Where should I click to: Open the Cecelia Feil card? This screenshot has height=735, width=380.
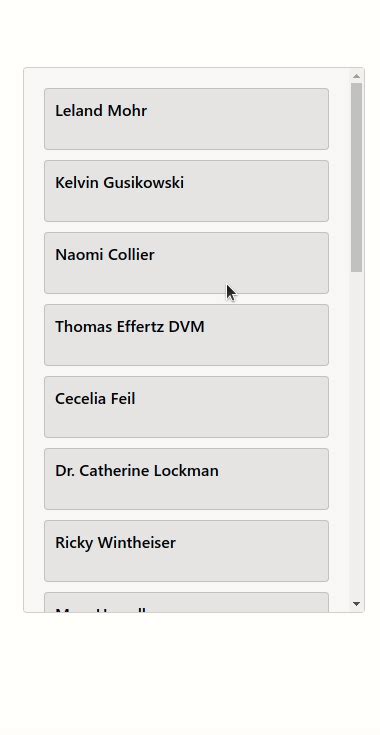pyautogui.click(x=186, y=407)
